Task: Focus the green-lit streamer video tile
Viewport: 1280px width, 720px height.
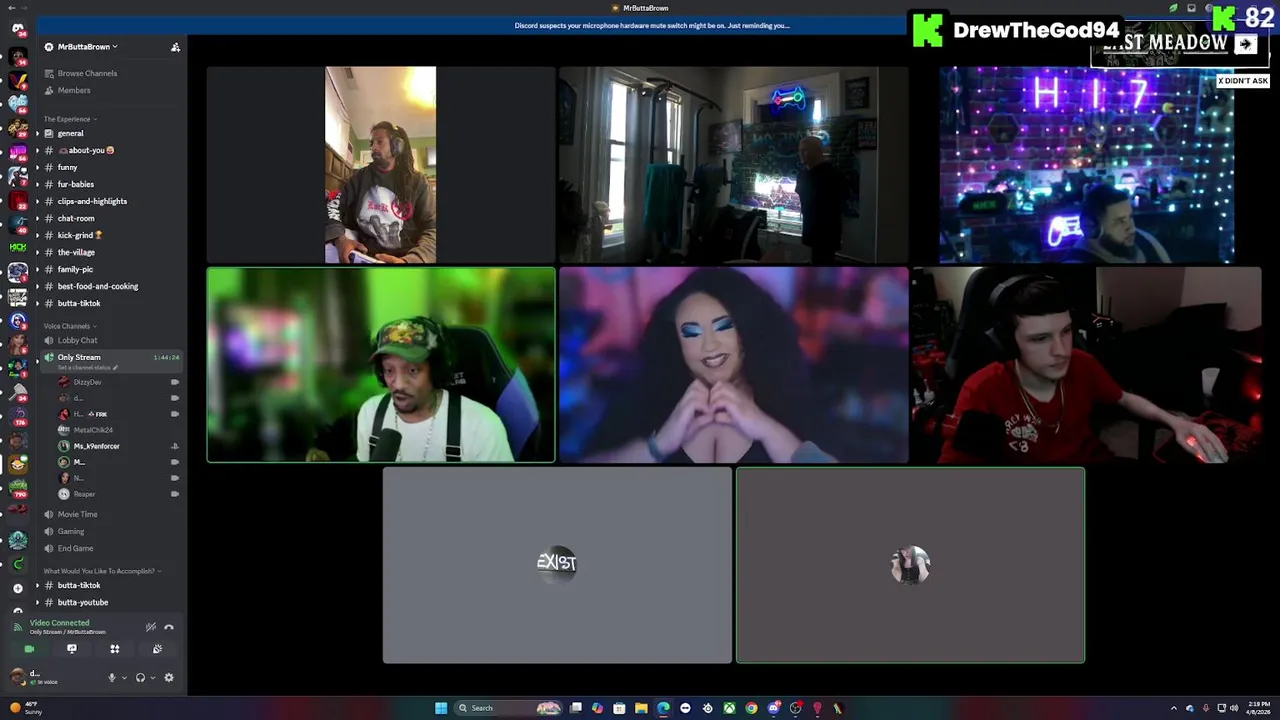Action: coord(381,365)
